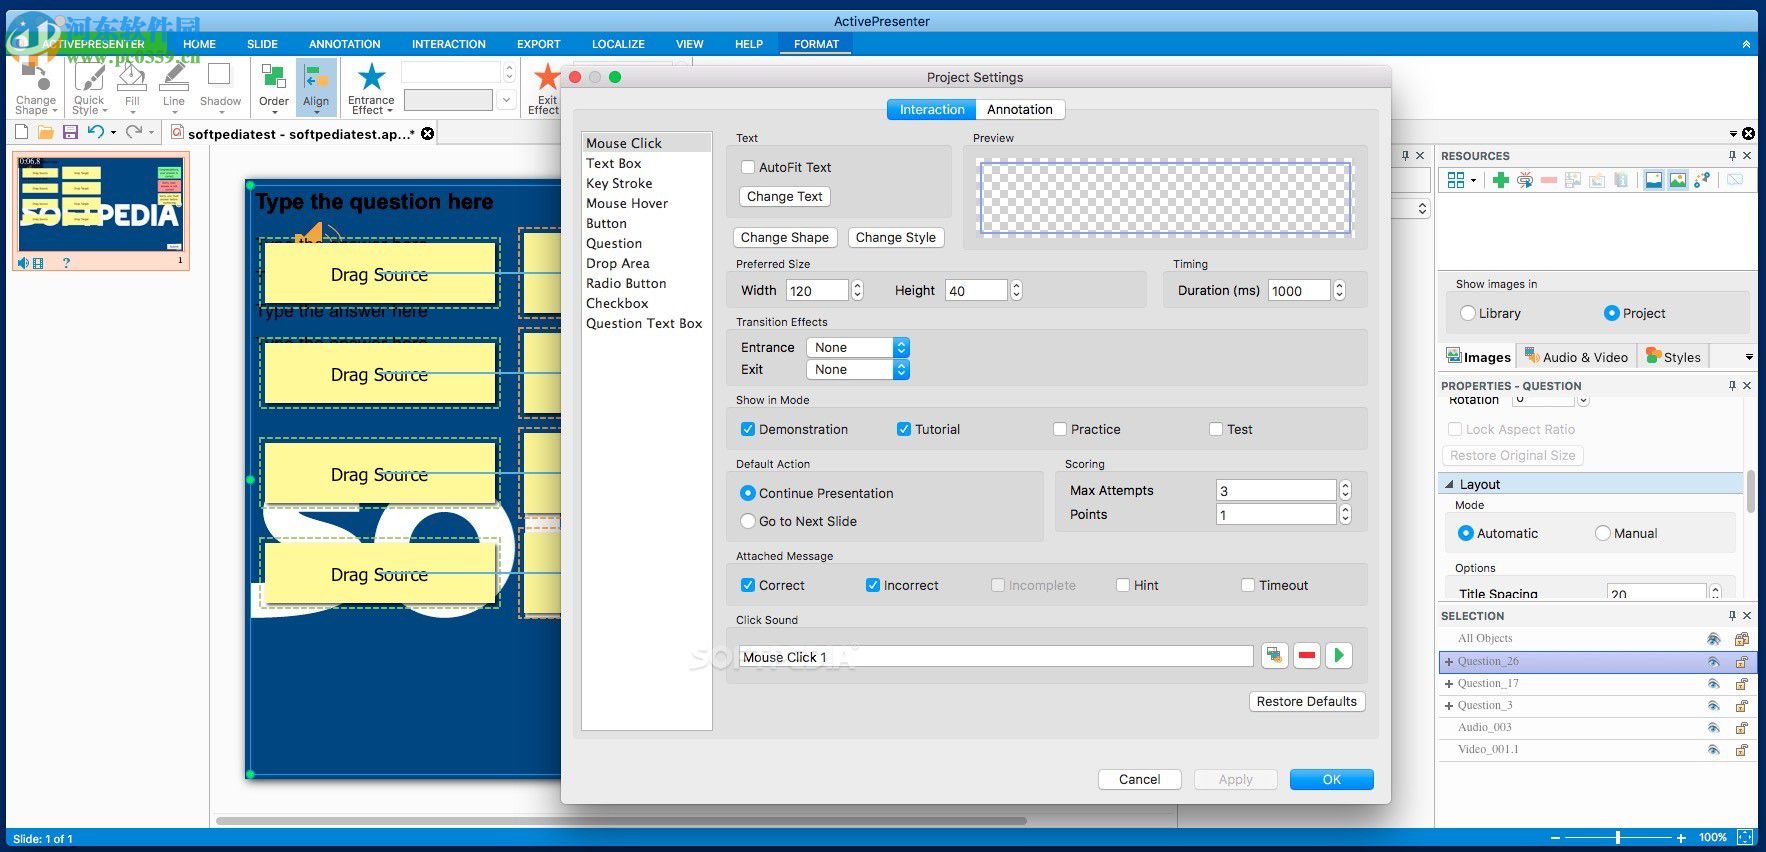
Task: Click fit-to-window icon in status bar
Action: pos(1744,837)
